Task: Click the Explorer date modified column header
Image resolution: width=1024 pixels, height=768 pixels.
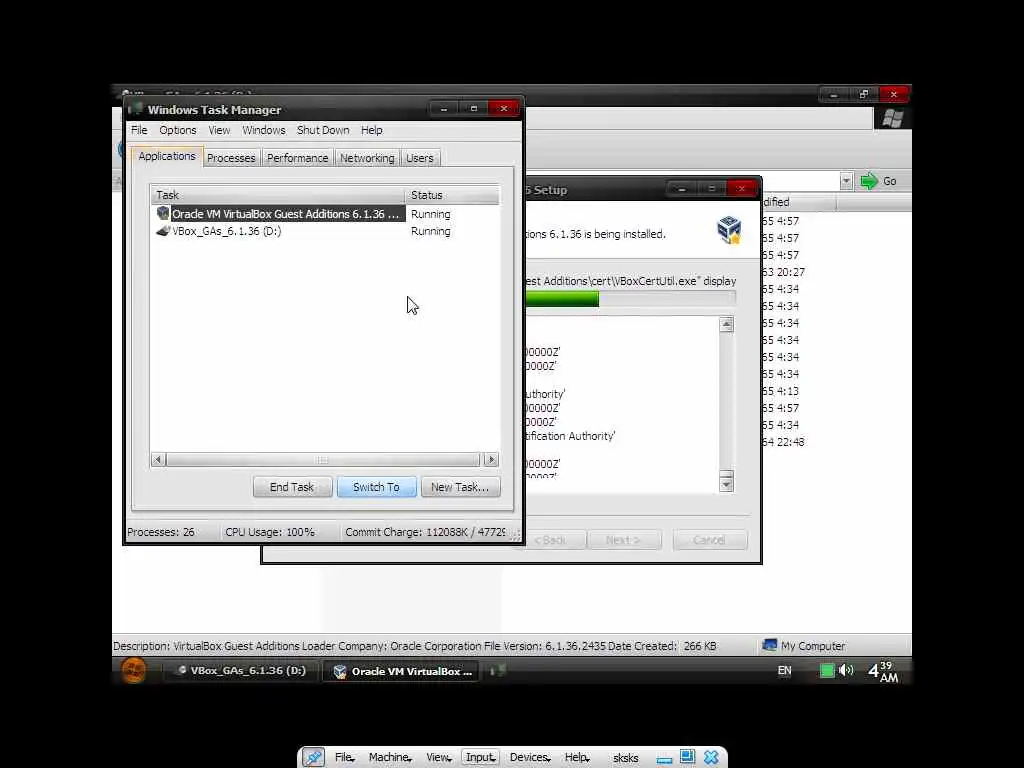Action: (x=799, y=202)
